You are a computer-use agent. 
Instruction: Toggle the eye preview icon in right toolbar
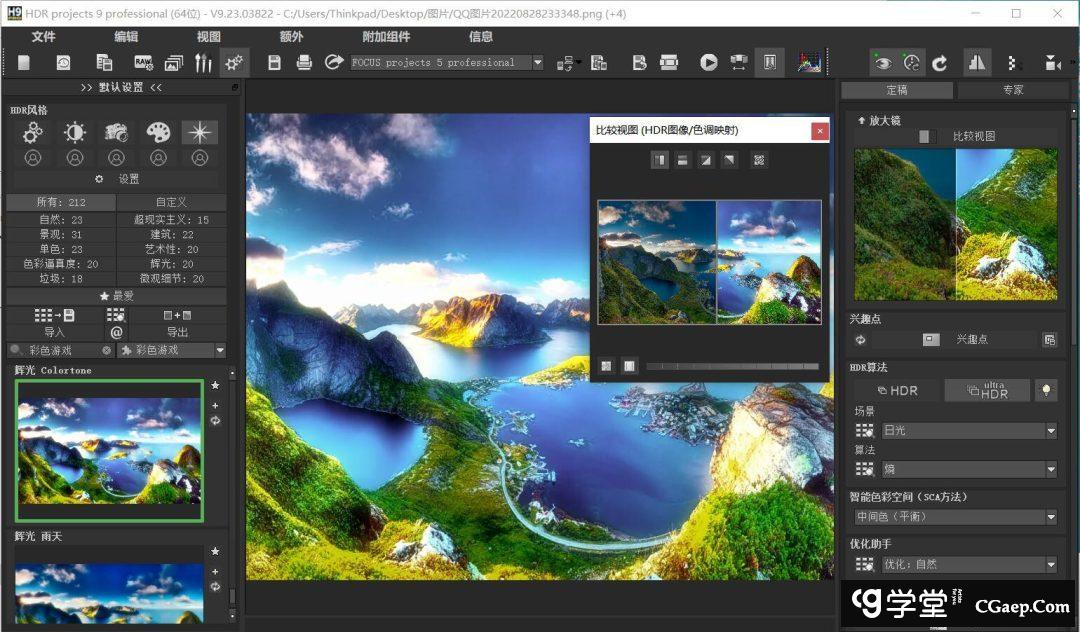coord(882,63)
